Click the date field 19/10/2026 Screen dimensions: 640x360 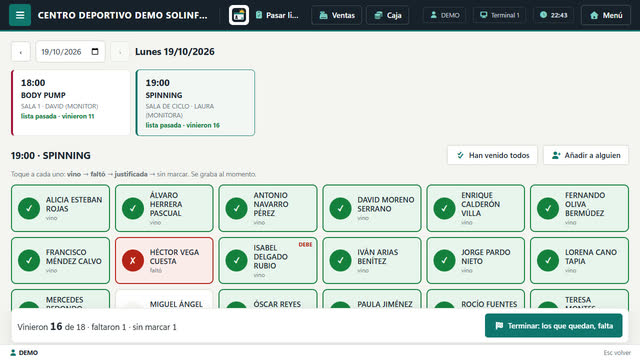70,52
